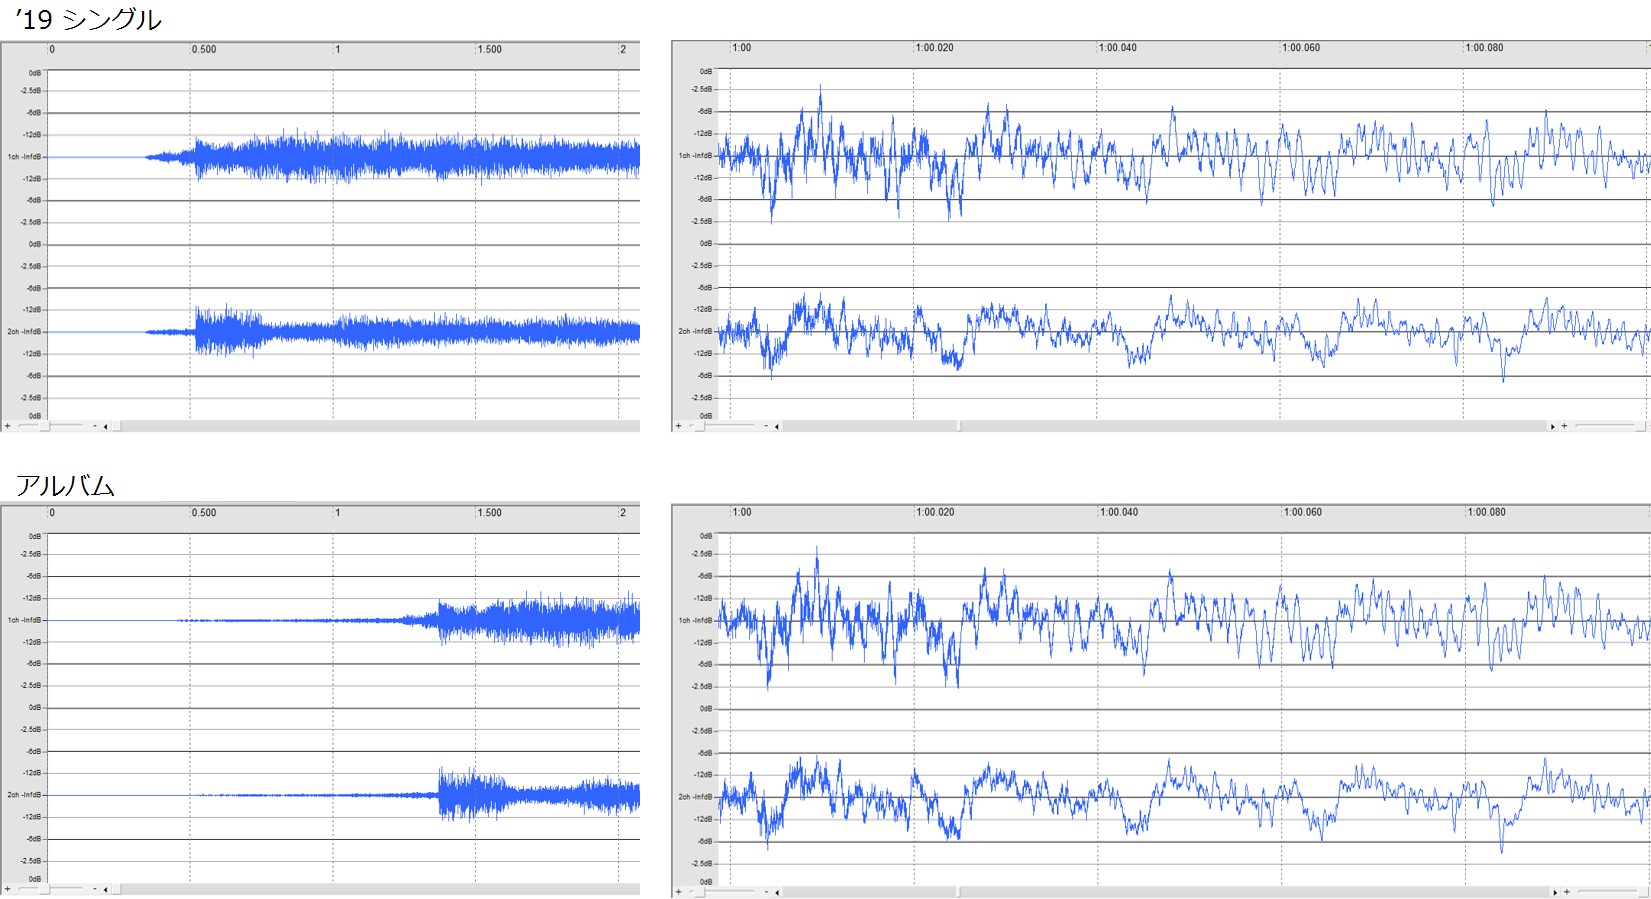Click the 1 second ruler mark in the '19 single overview
Image resolution: width=1651 pixels, height=899 pixels.
[337, 49]
